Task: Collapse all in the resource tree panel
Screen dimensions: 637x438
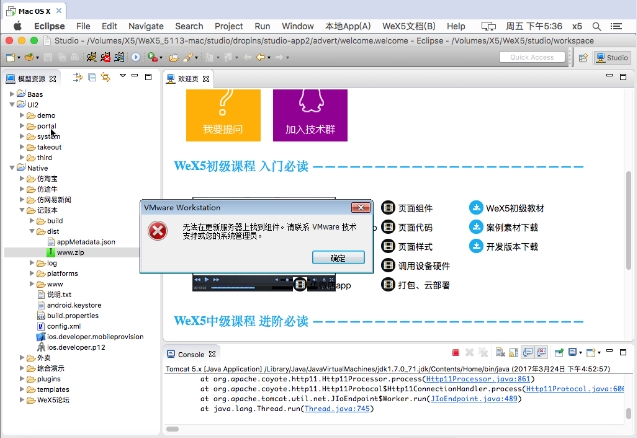Action: [92, 77]
